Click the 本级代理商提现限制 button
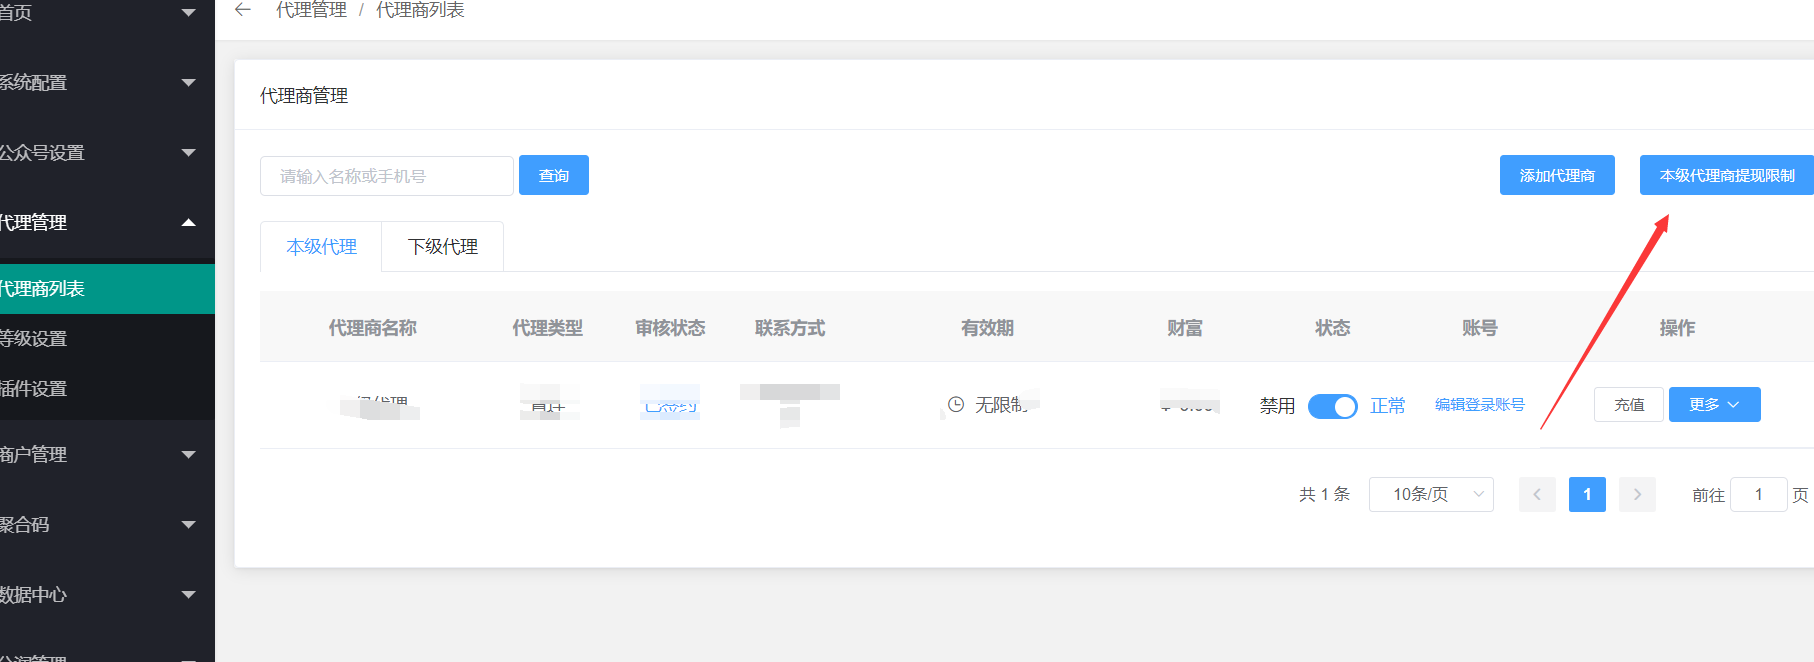 click(1727, 175)
